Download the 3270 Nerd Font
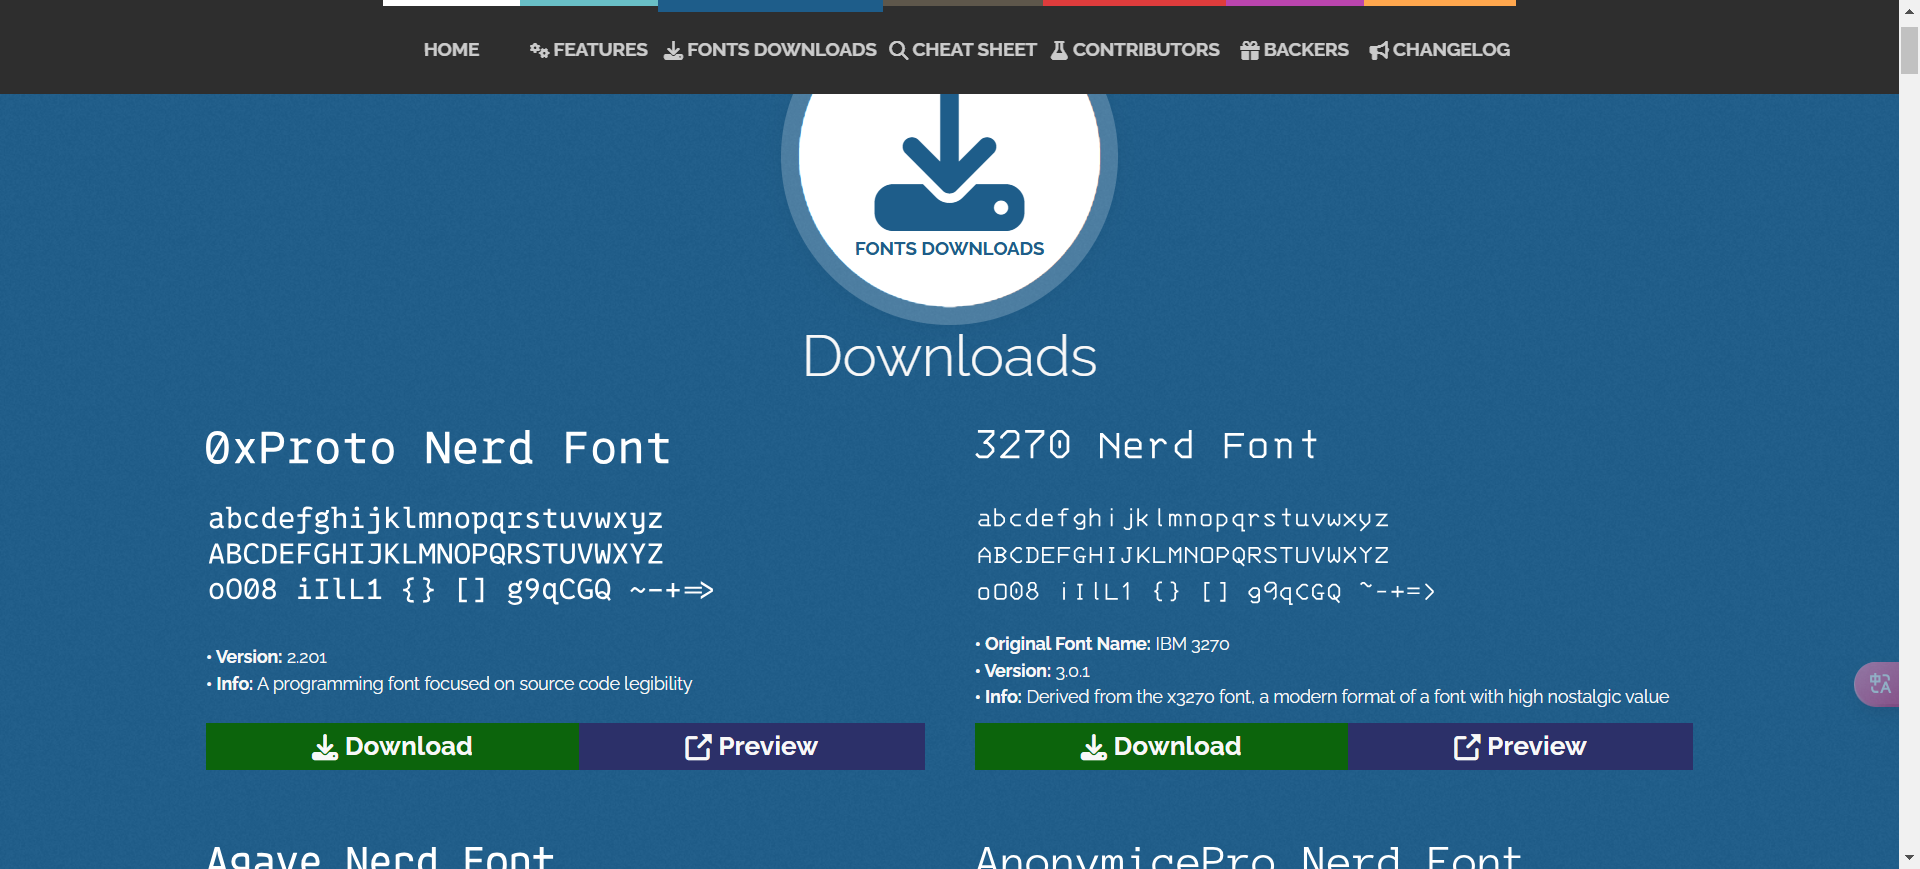This screenshot has height=869, width=1920. [x=1161, y=746]
